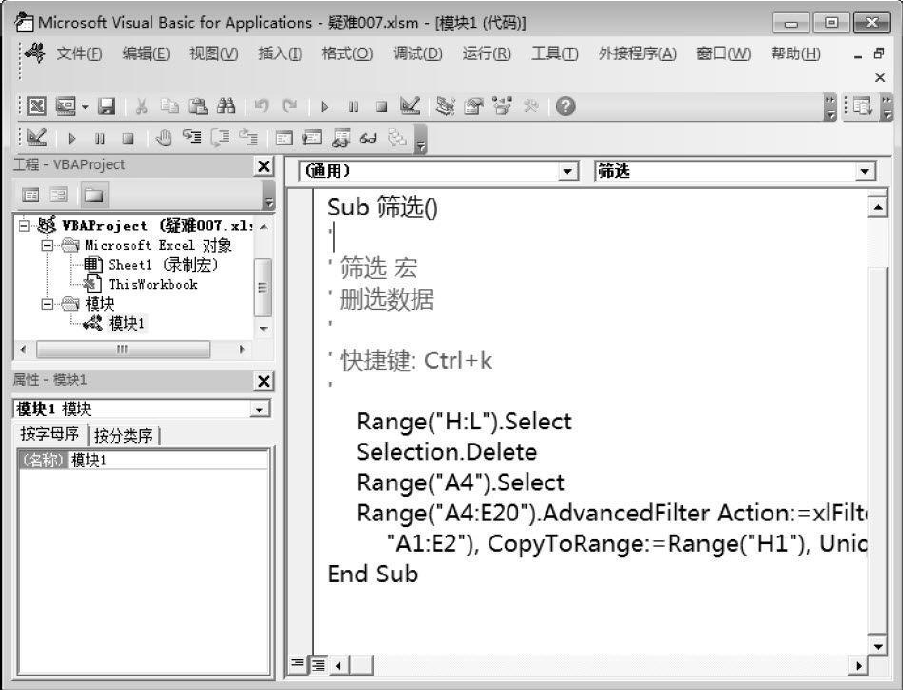This screenshot has height=690, width=903.
Task: Open the 调试(D) menu
Action: [418, 54]
